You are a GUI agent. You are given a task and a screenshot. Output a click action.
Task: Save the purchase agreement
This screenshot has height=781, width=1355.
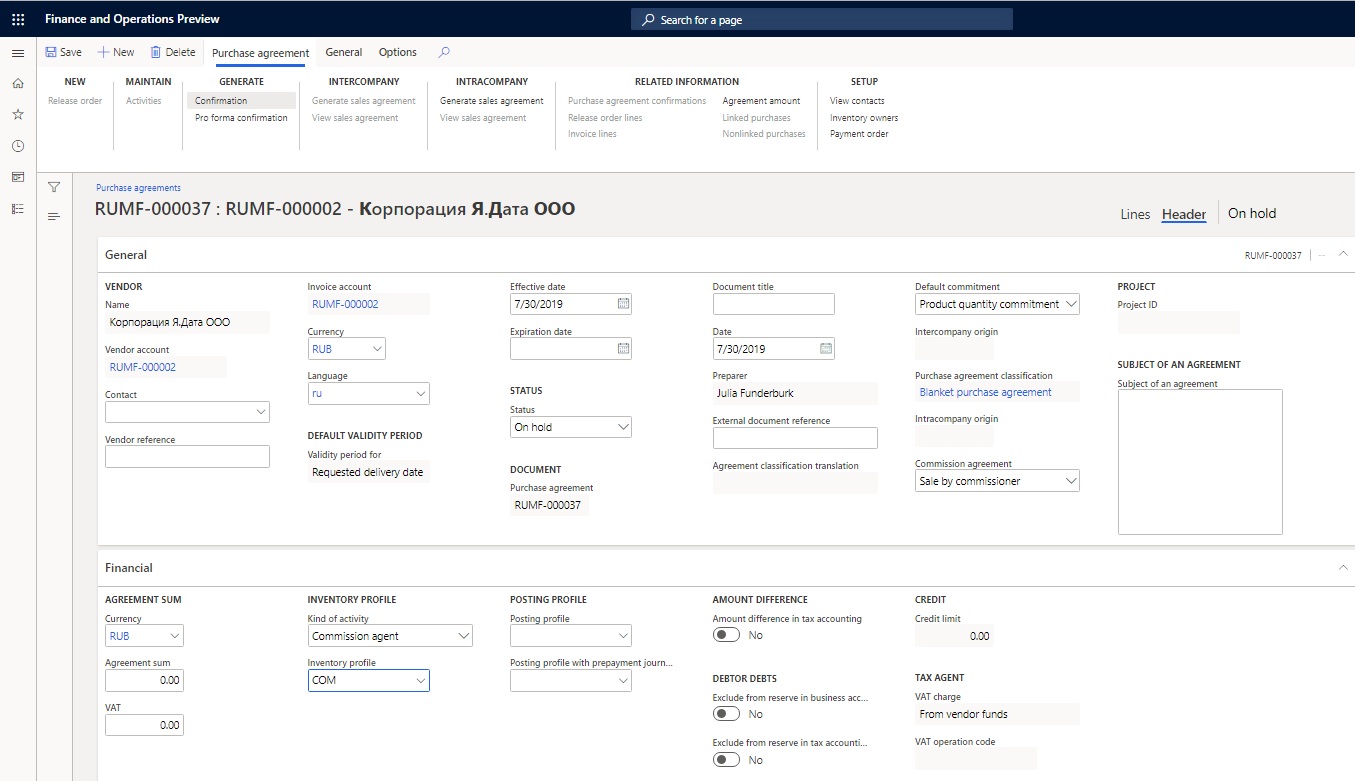pos(64,52)
